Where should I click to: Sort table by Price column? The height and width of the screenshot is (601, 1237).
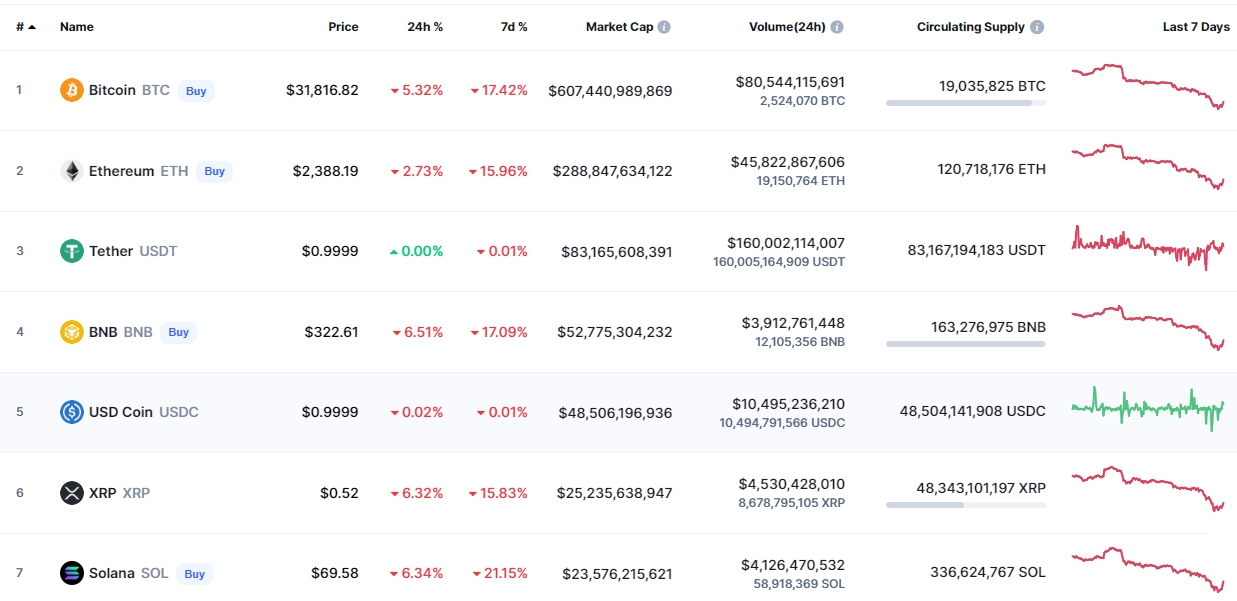click(343, 27)
